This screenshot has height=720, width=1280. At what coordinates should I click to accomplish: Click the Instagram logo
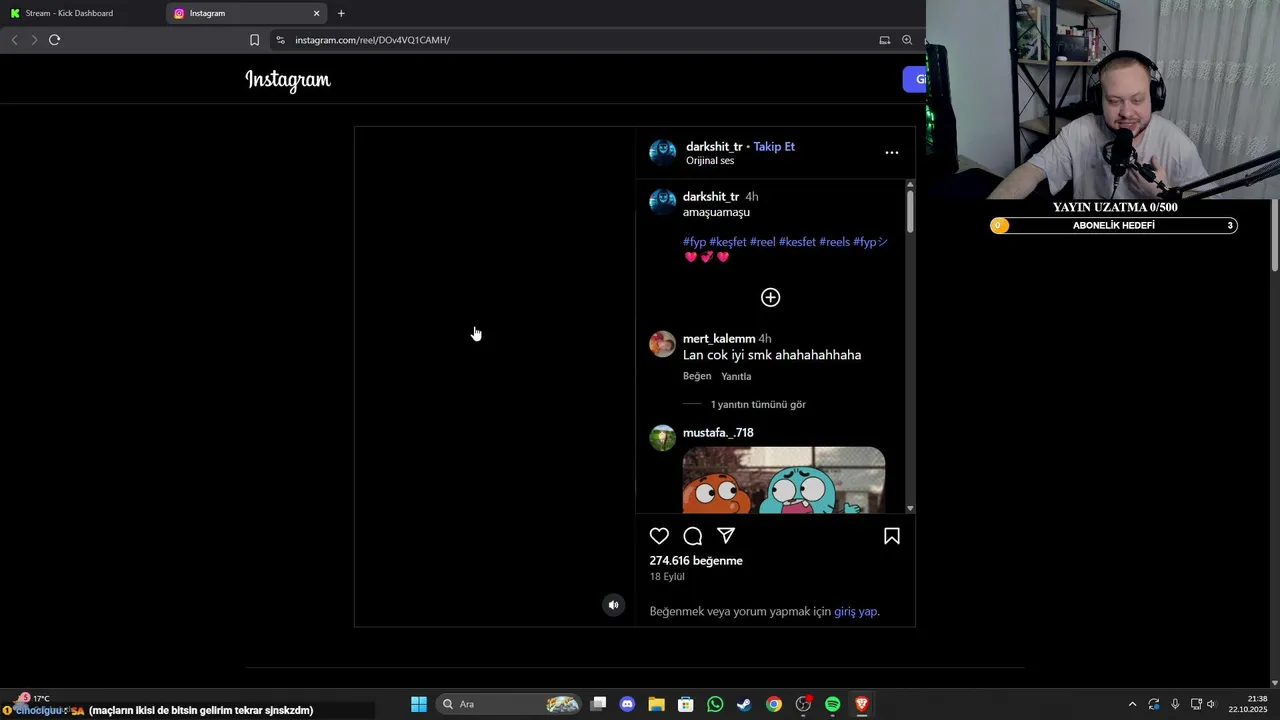tap(288, 80)
